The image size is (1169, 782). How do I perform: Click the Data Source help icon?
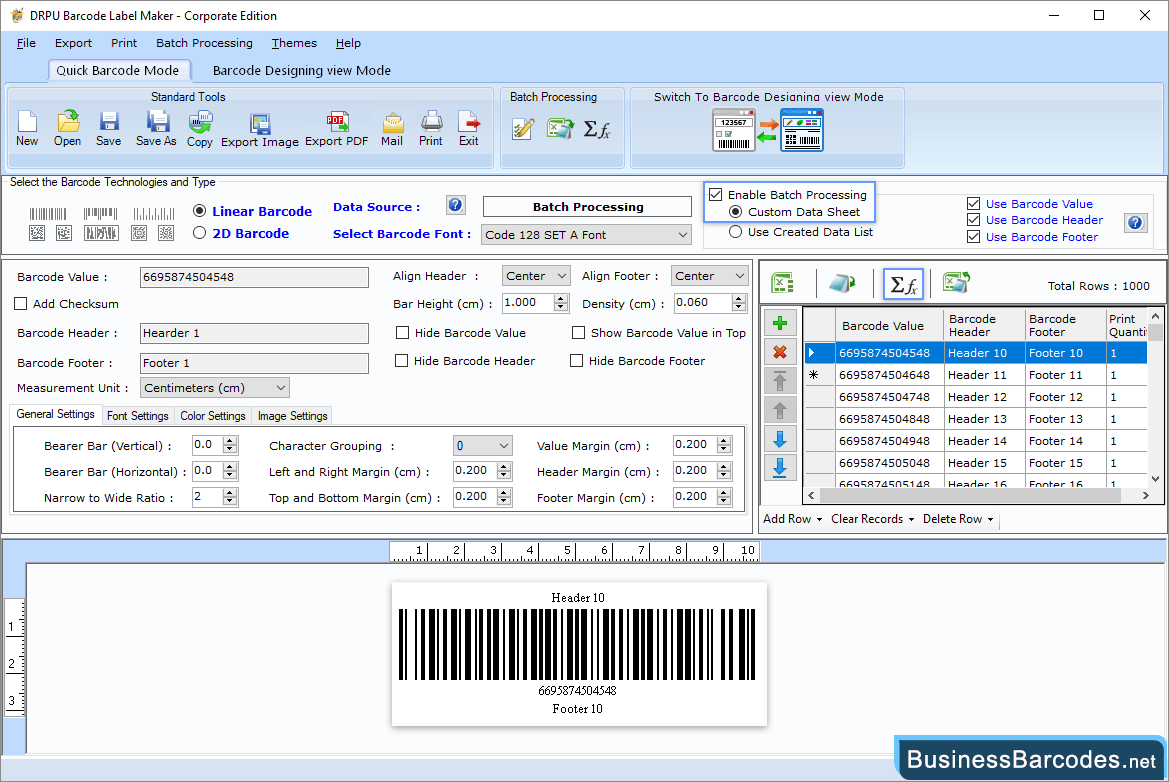point(456,205)
